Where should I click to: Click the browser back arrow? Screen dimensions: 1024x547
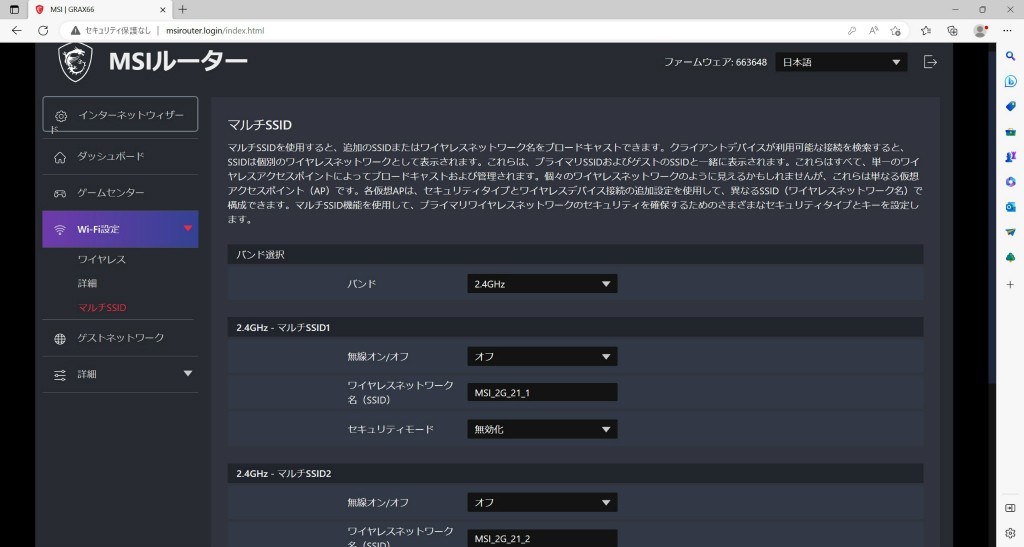coord(17,31)
